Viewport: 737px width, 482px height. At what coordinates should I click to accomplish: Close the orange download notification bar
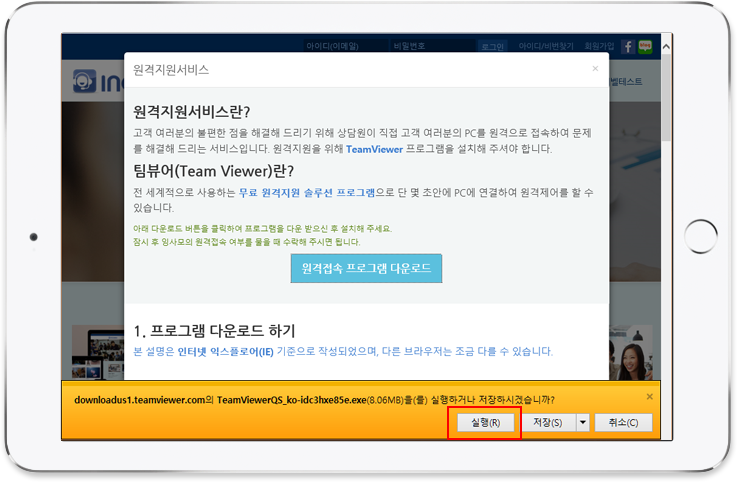[650, 397]
